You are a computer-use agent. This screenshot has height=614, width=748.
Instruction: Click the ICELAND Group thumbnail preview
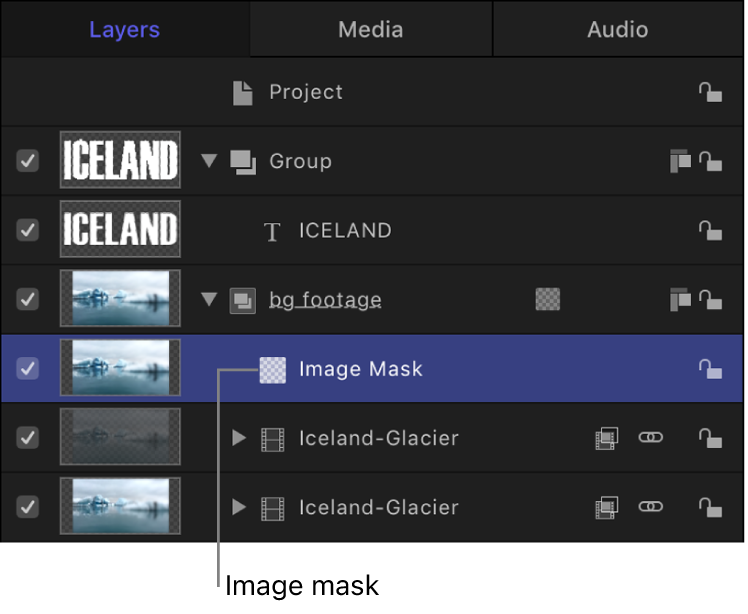click(120, 161)
